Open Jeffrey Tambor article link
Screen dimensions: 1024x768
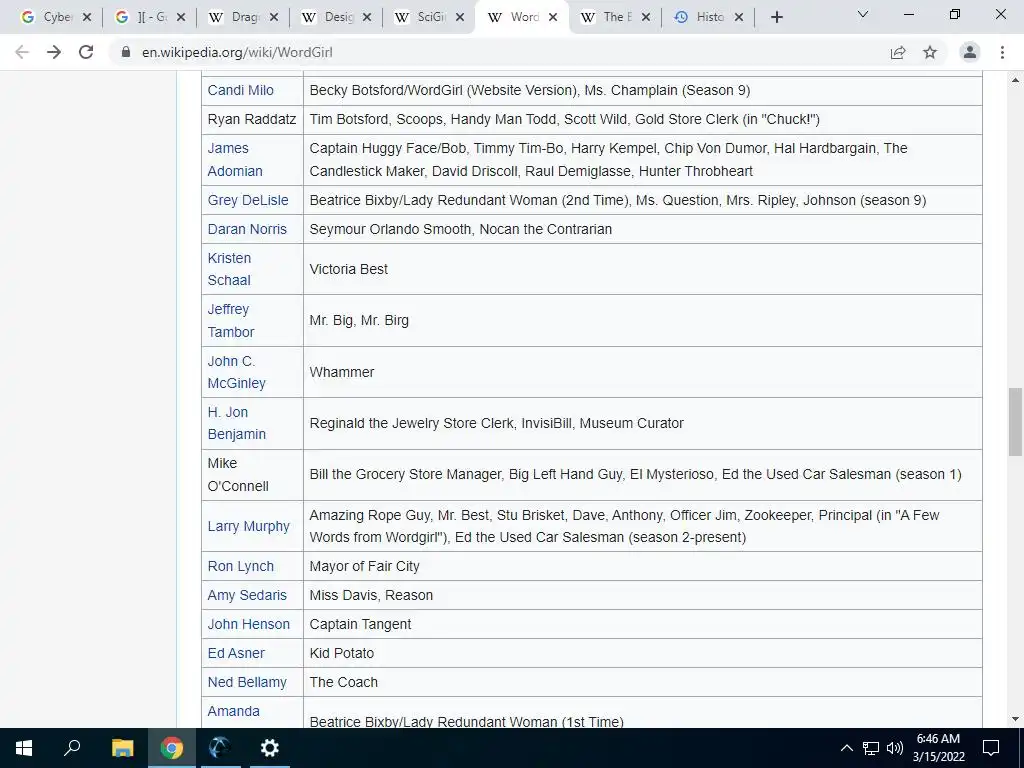pos(231,320)
